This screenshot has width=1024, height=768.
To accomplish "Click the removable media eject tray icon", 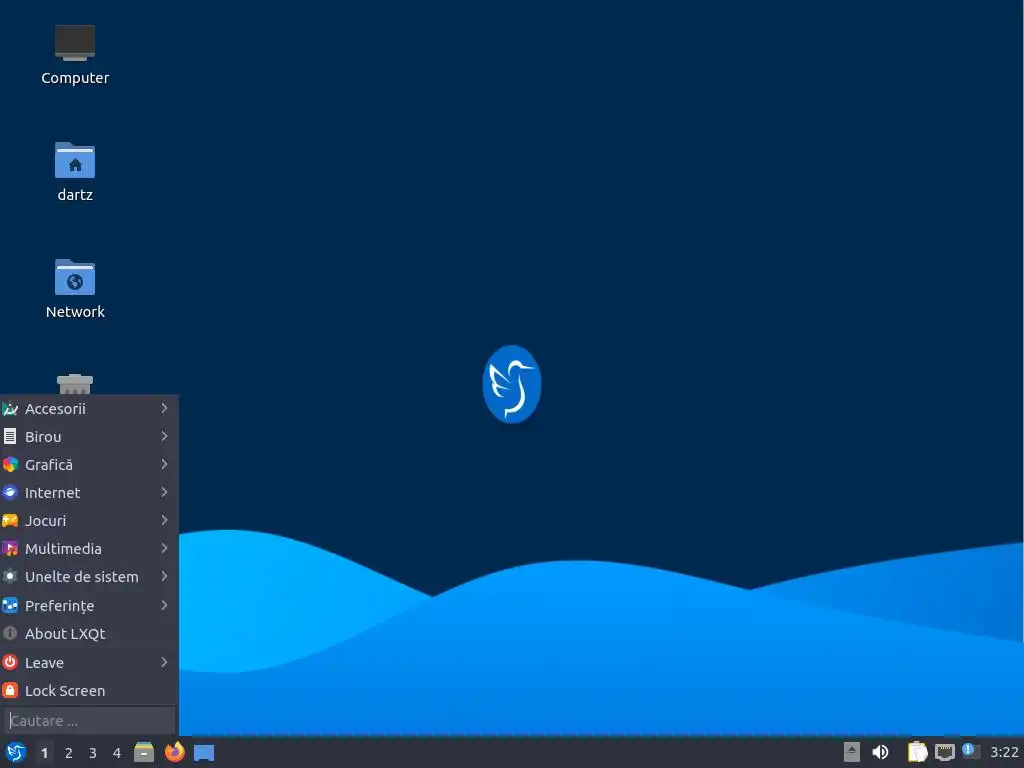I will tap(851, 752).
